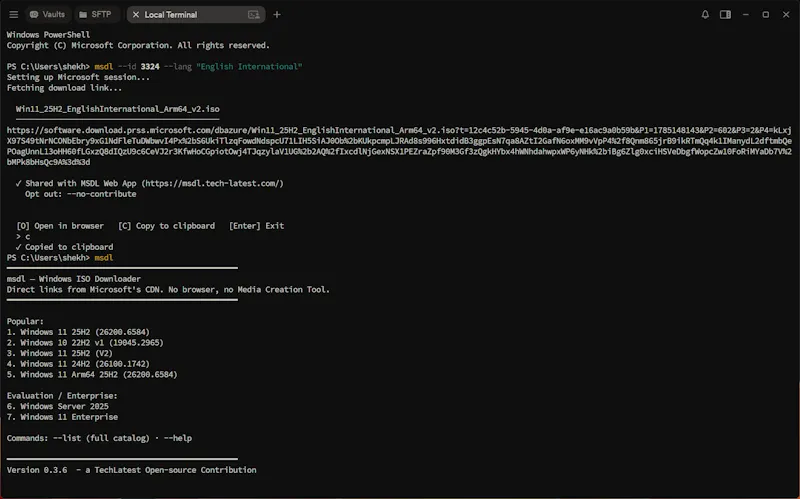Image resolution: width=800 pixels, height=499 pixels.
Task: Switch to the Vaults tab
Action: point(47,14)
